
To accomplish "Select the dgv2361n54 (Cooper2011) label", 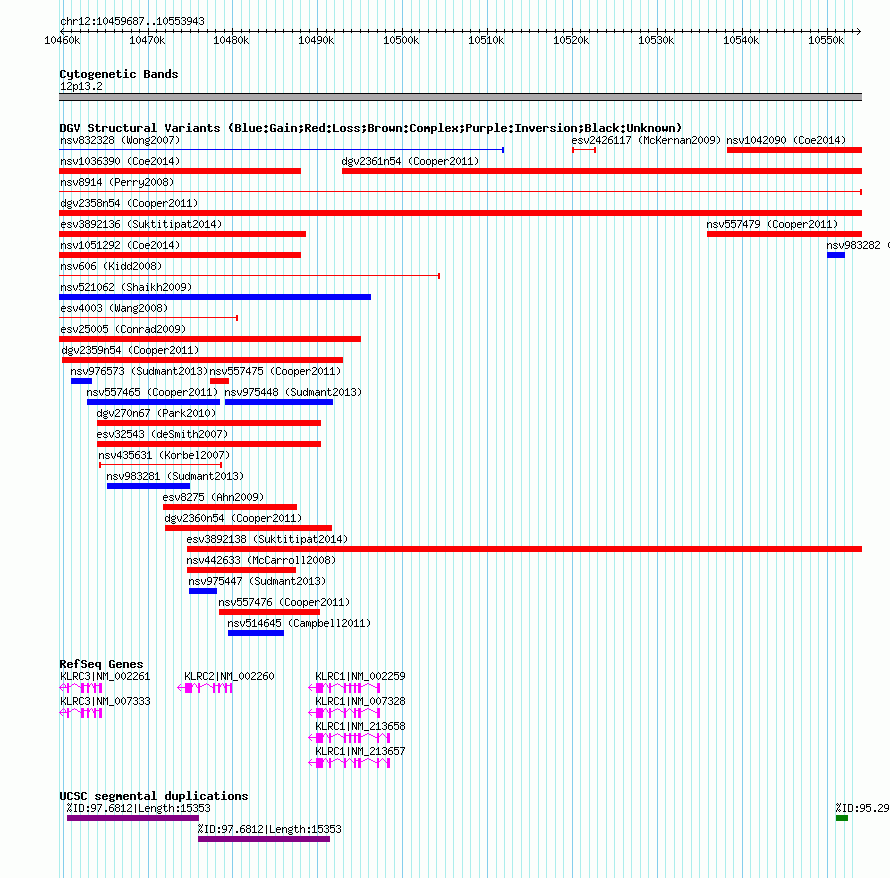I will (410, 161).
